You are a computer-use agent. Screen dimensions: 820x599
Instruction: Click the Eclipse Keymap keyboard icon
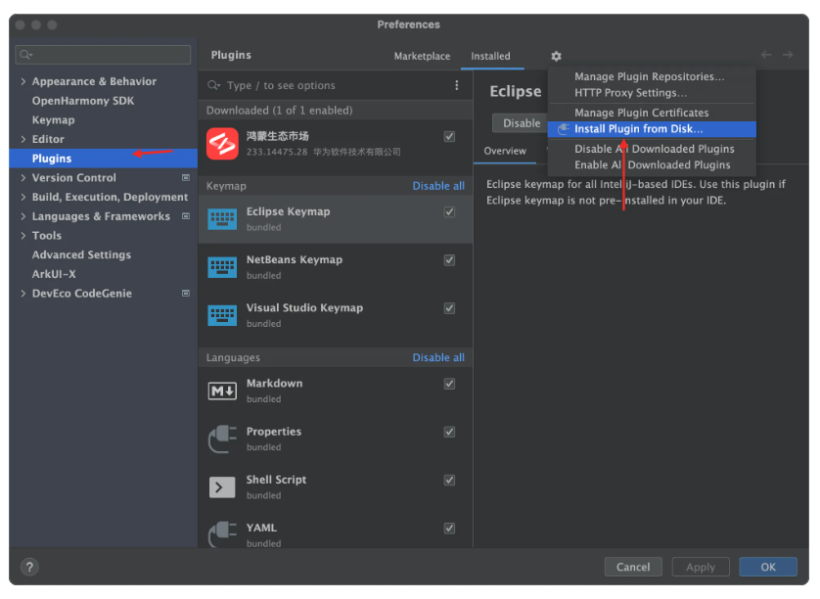point(222,219)
